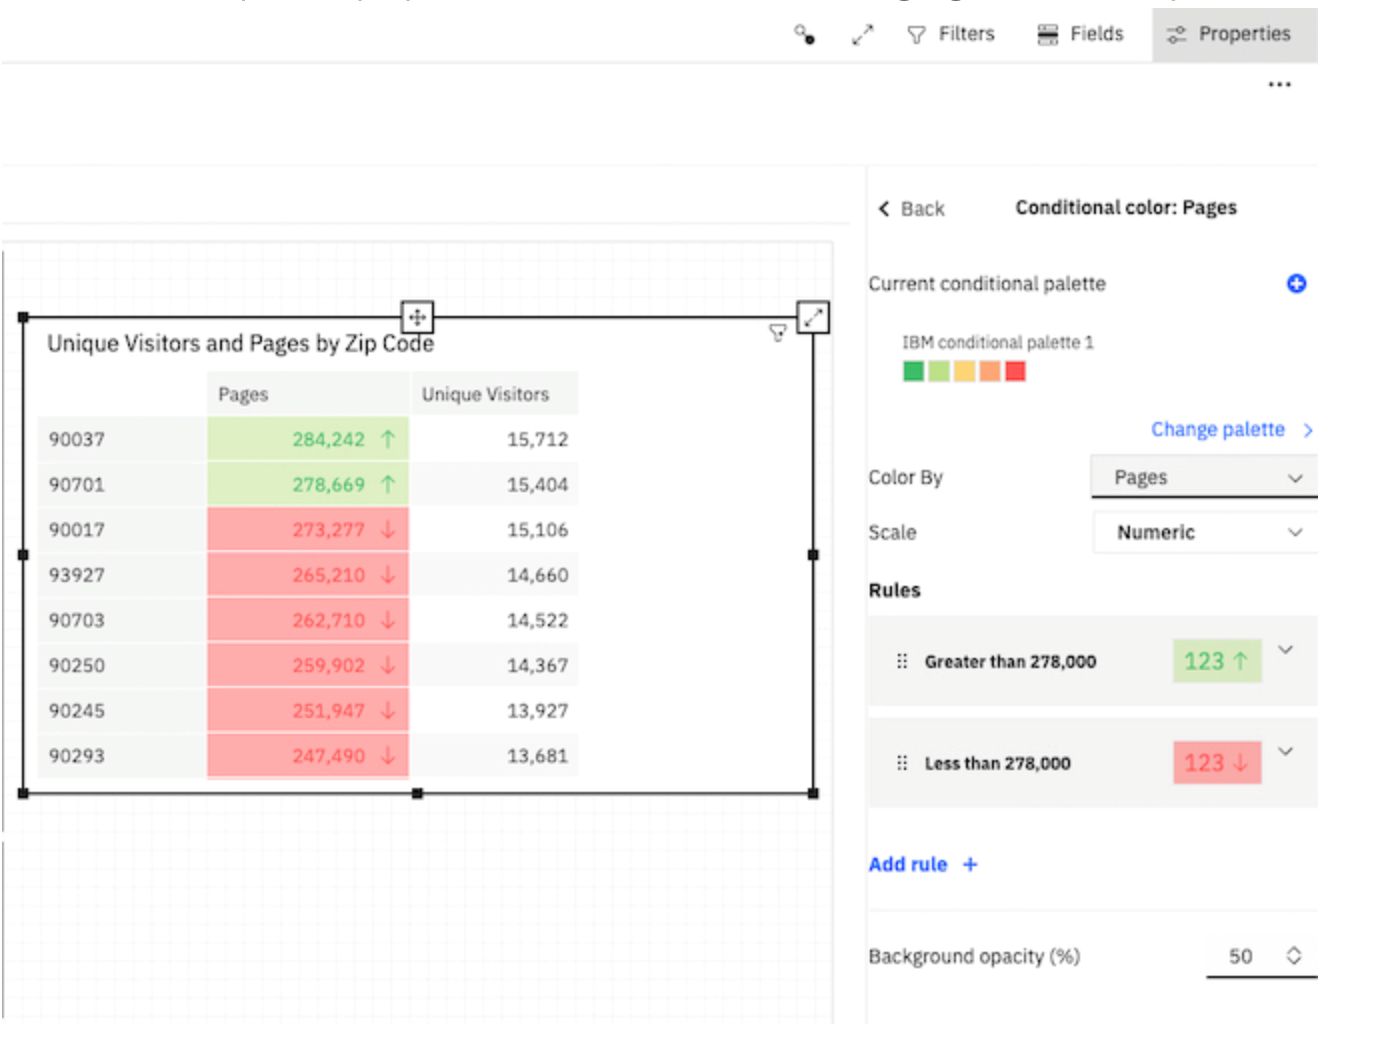Go Back from Conditional color settings

[x=911, y=208]
